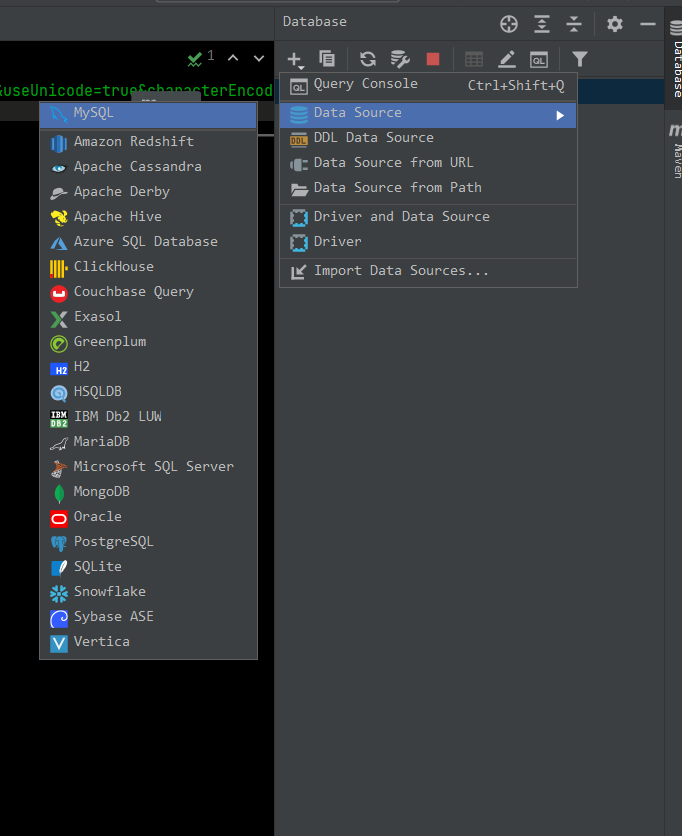Expand the Data Source submenu
Viewport: 682px width, 836px height.
click(x=428, y=114)
